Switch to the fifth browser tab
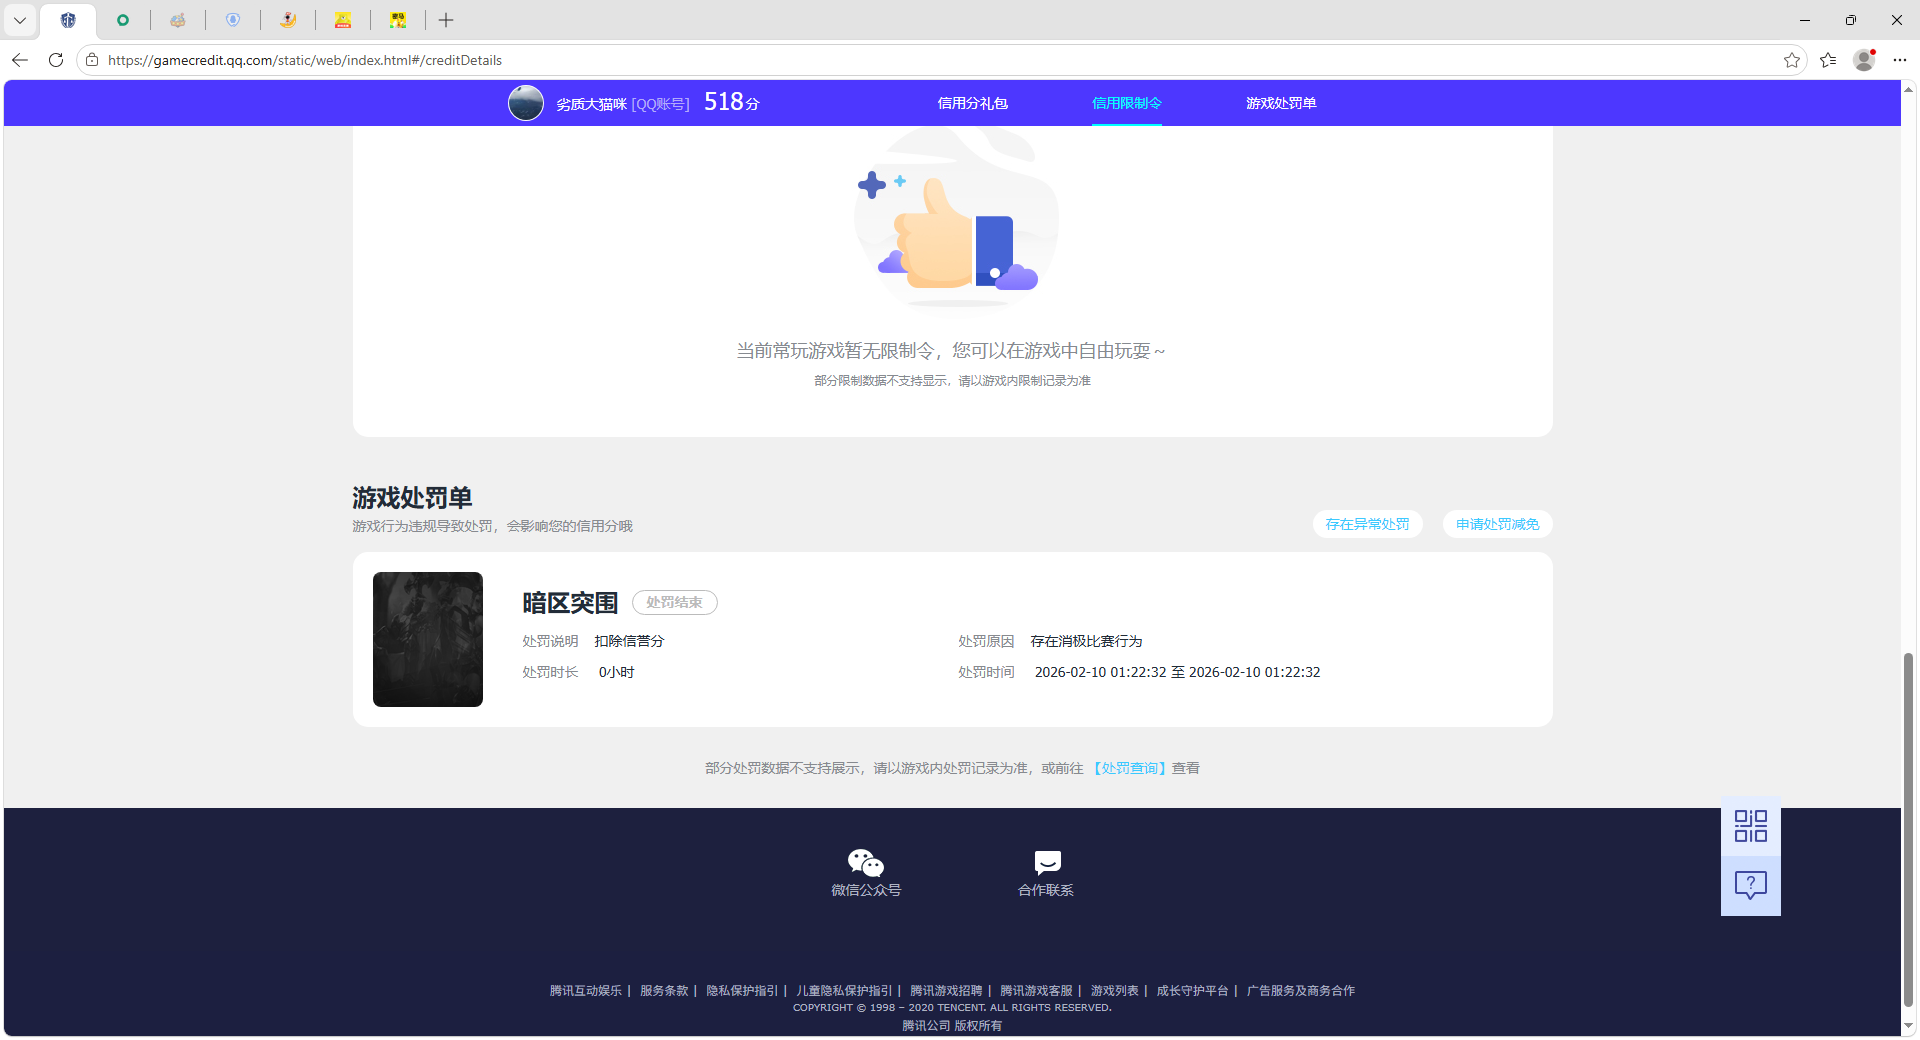The image size is (1920, 1040). pyautogui.click(x=288, y=20)
